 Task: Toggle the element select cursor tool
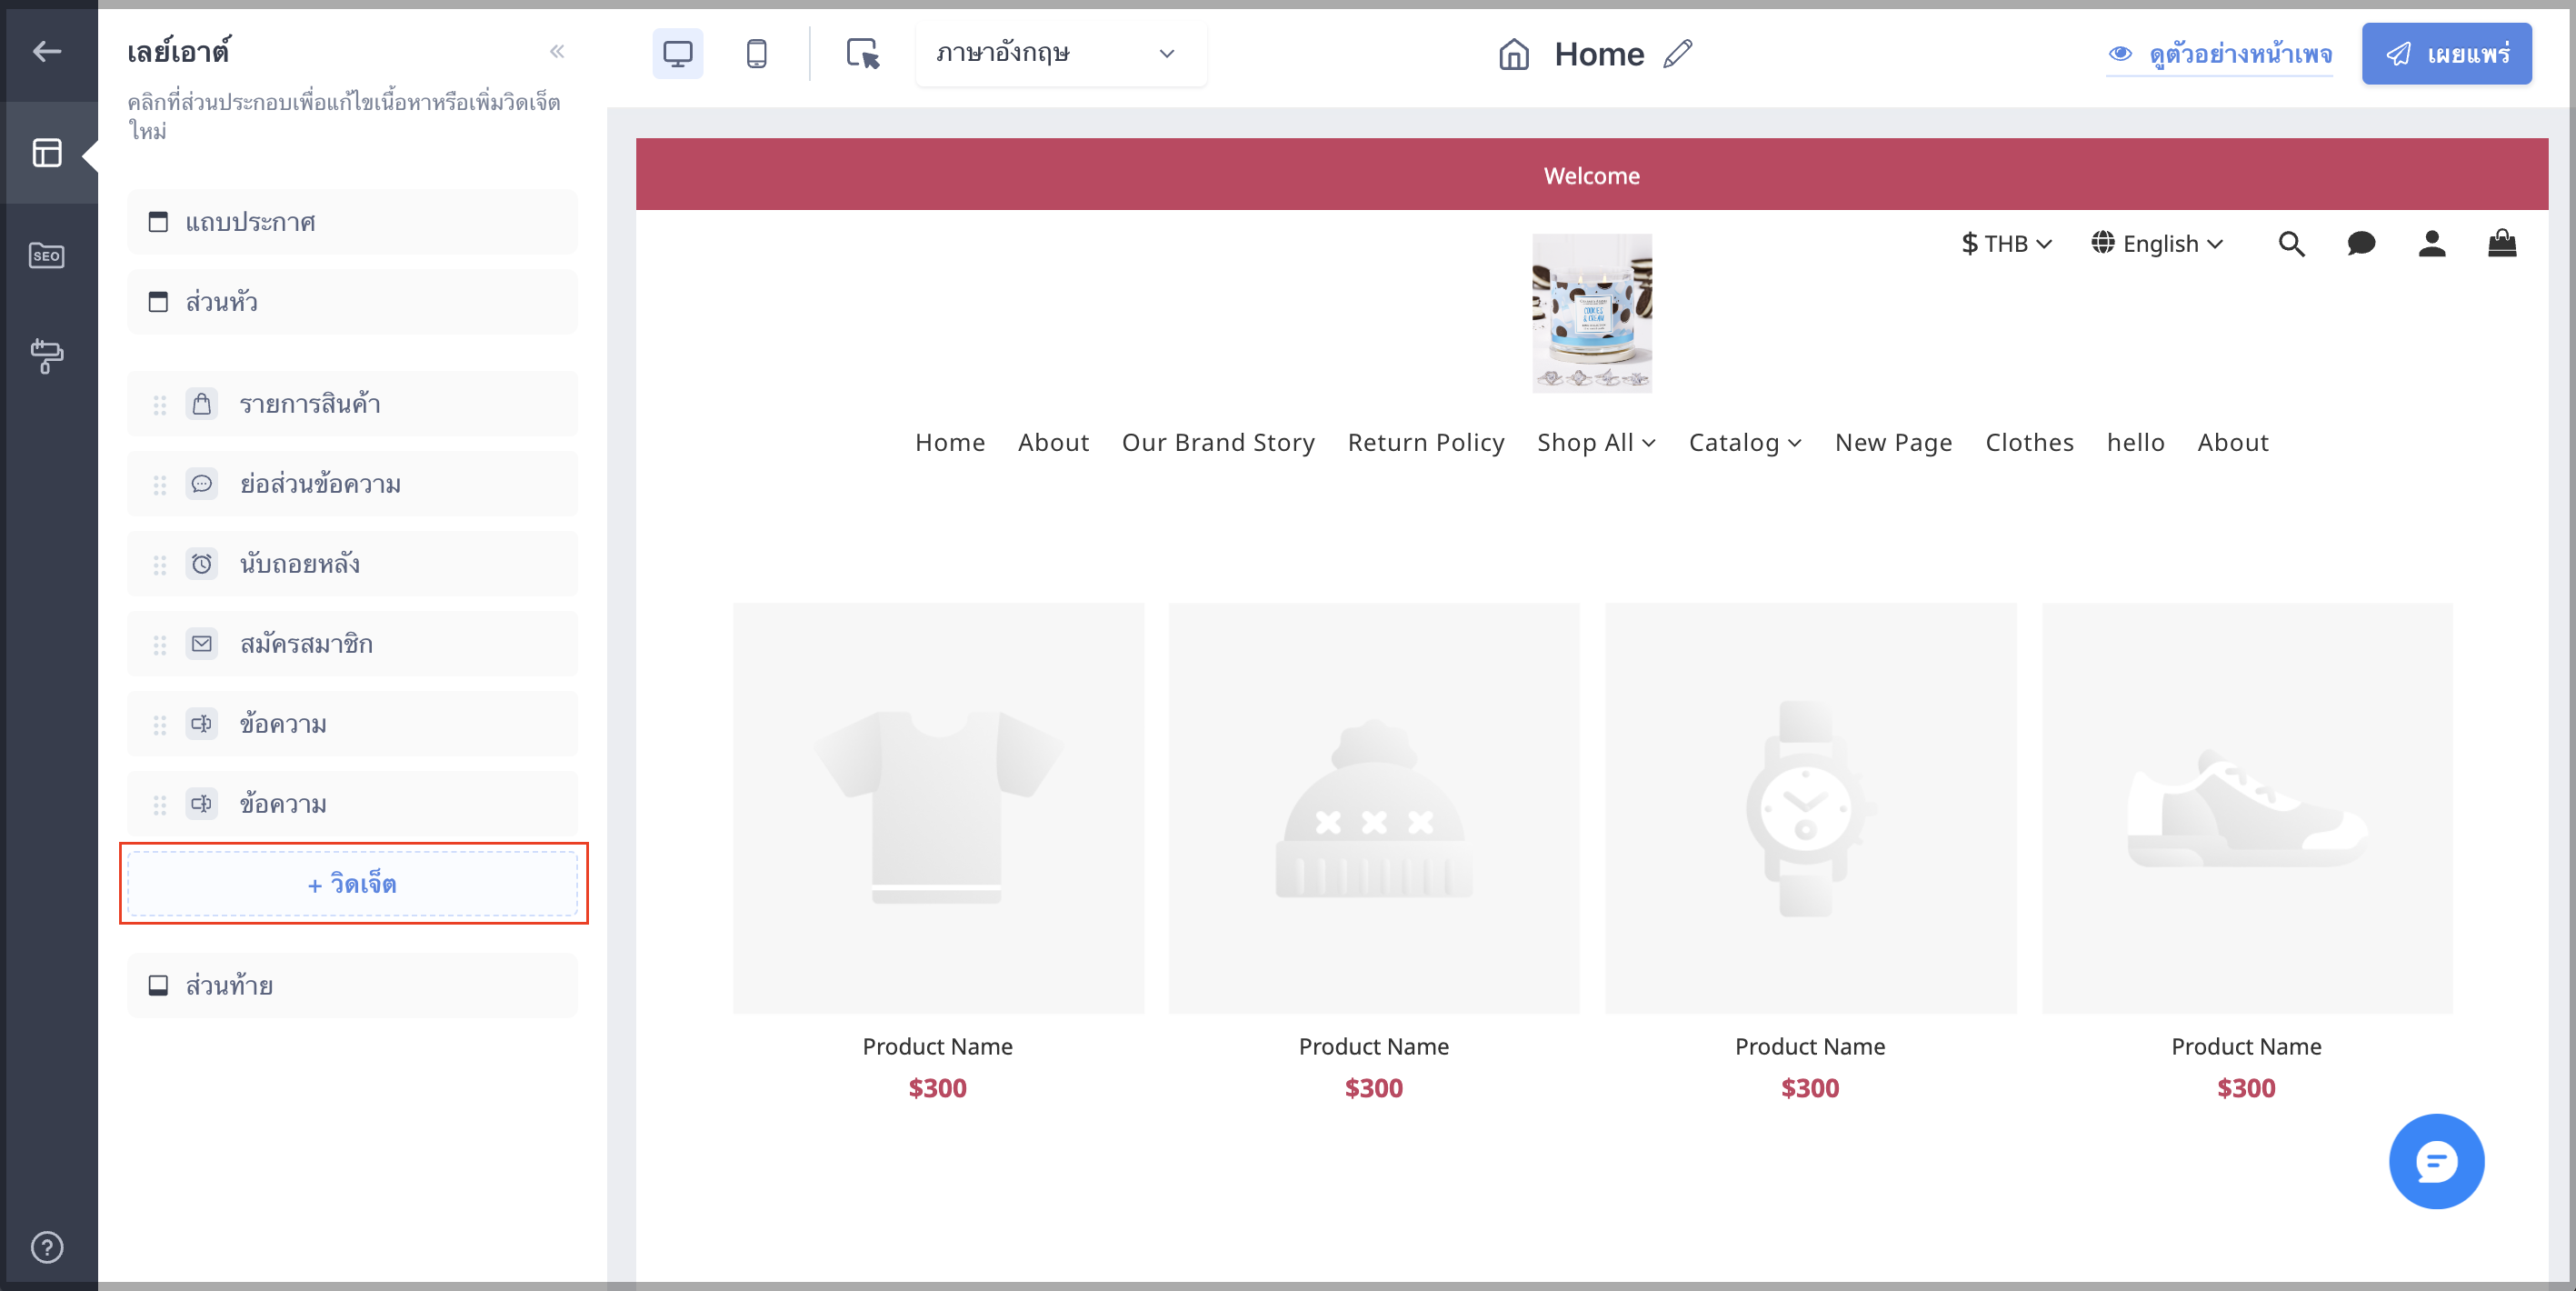[x=862, y=53]
